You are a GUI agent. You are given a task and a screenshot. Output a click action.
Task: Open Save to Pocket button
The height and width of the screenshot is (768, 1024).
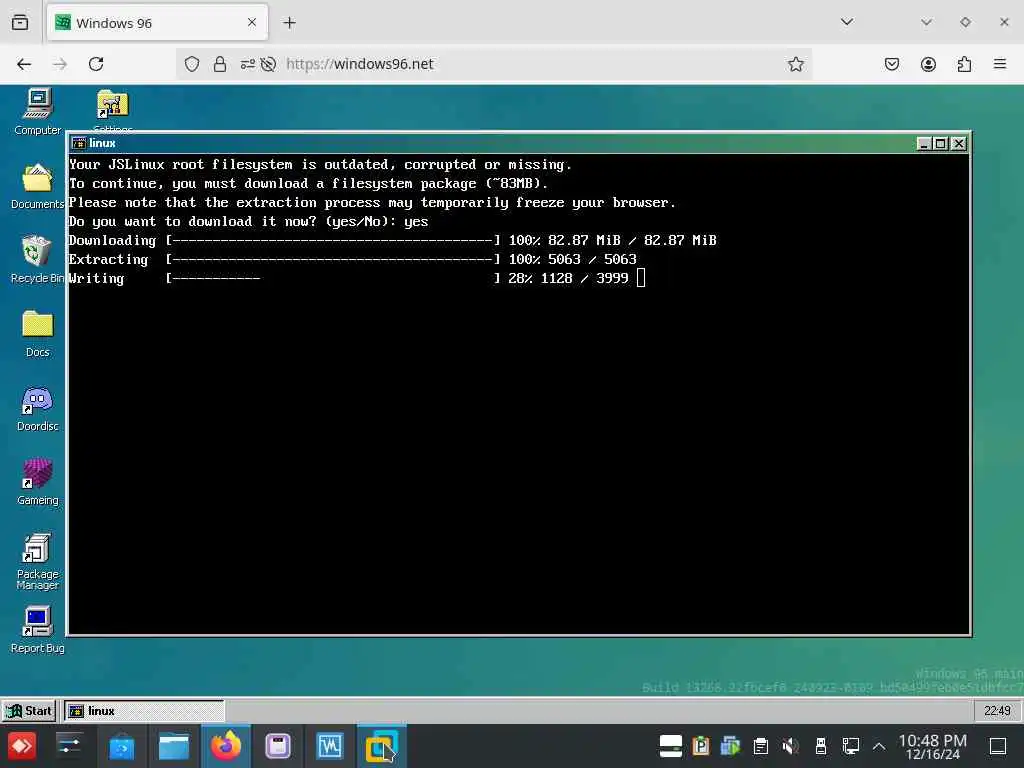tap(892, 64)
